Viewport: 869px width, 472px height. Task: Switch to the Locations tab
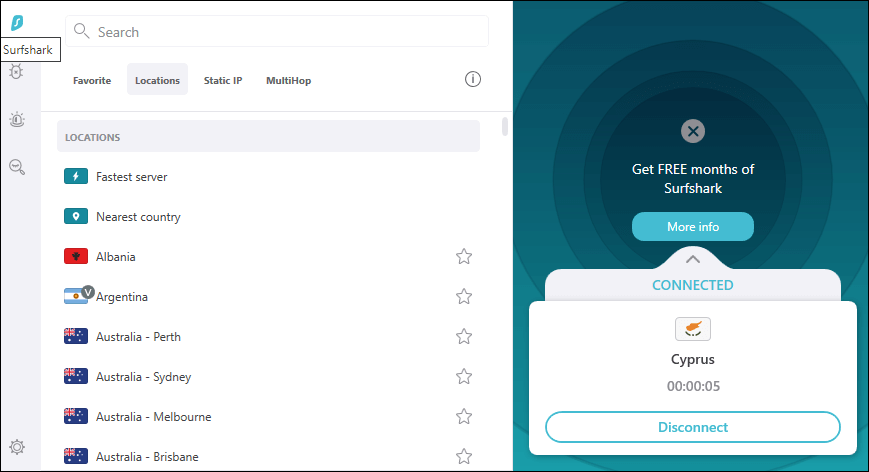(157, 80)
